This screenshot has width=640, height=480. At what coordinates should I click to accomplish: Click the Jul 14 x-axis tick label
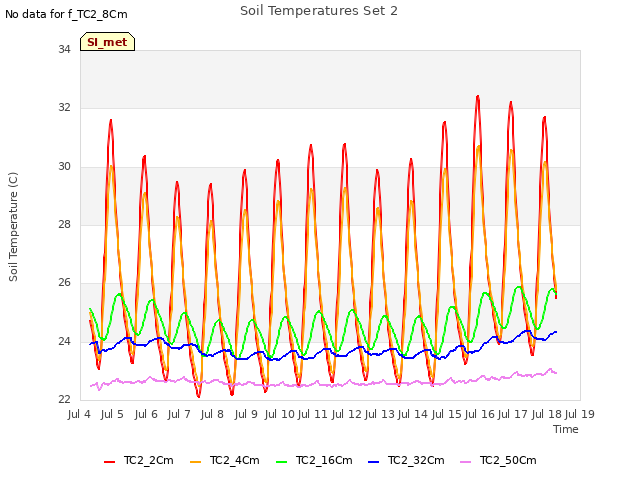pyautogui.click(x=413, y=414)
